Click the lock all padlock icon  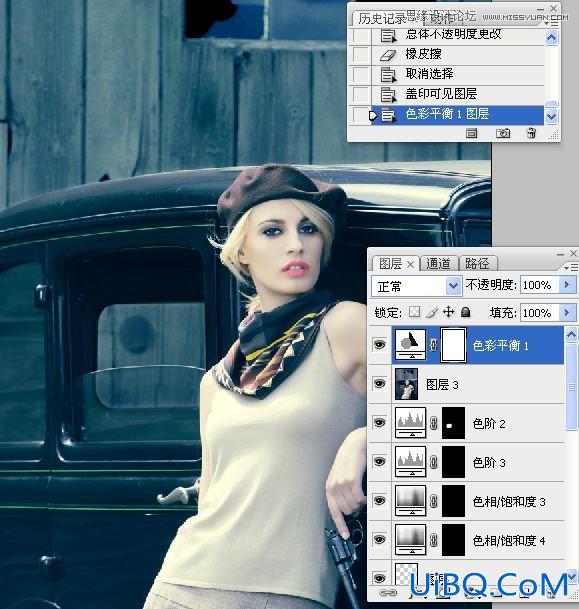(x=465, y=312)
